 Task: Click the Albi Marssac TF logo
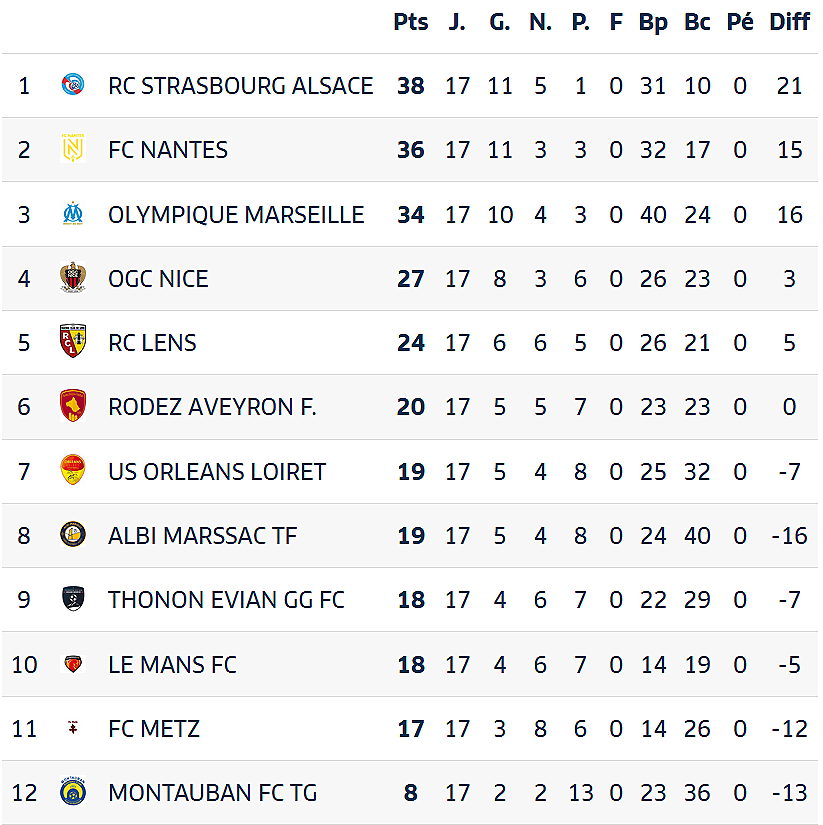tap(72, 535)
